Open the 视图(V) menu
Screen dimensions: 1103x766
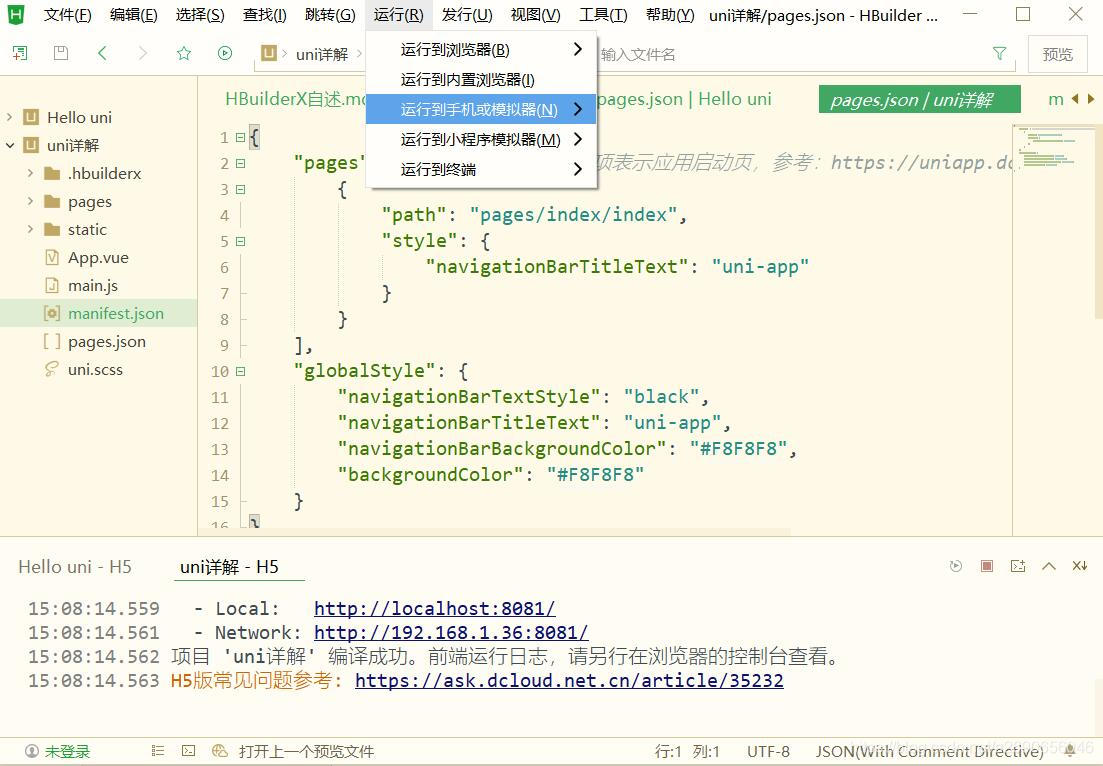tap(535, 15)
